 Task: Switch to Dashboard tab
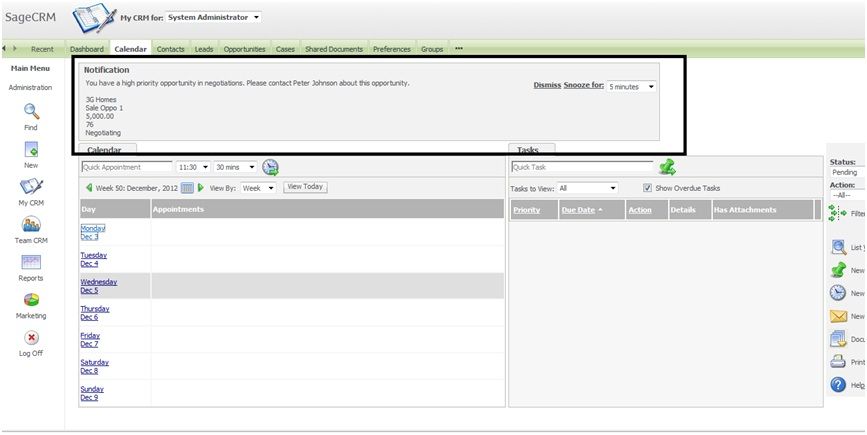(x=87, y=49)
